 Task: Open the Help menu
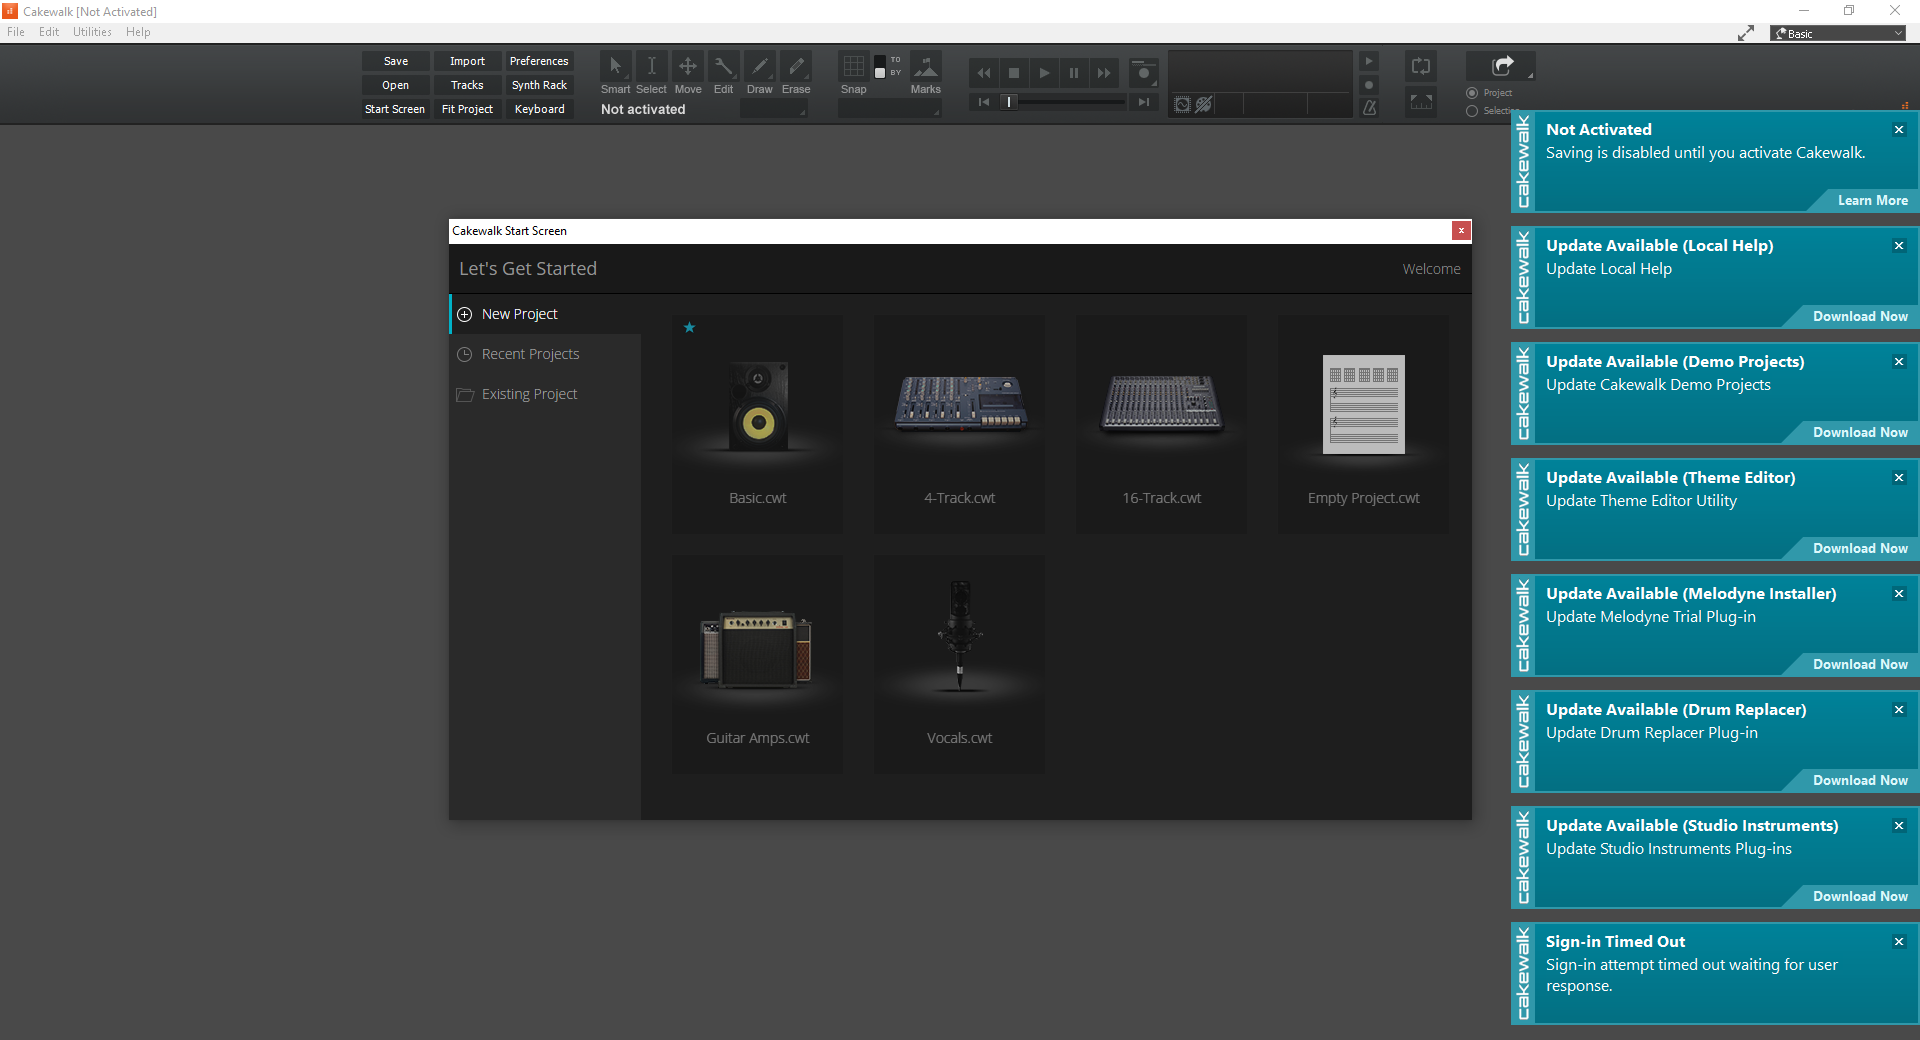[x=138, y=32]
